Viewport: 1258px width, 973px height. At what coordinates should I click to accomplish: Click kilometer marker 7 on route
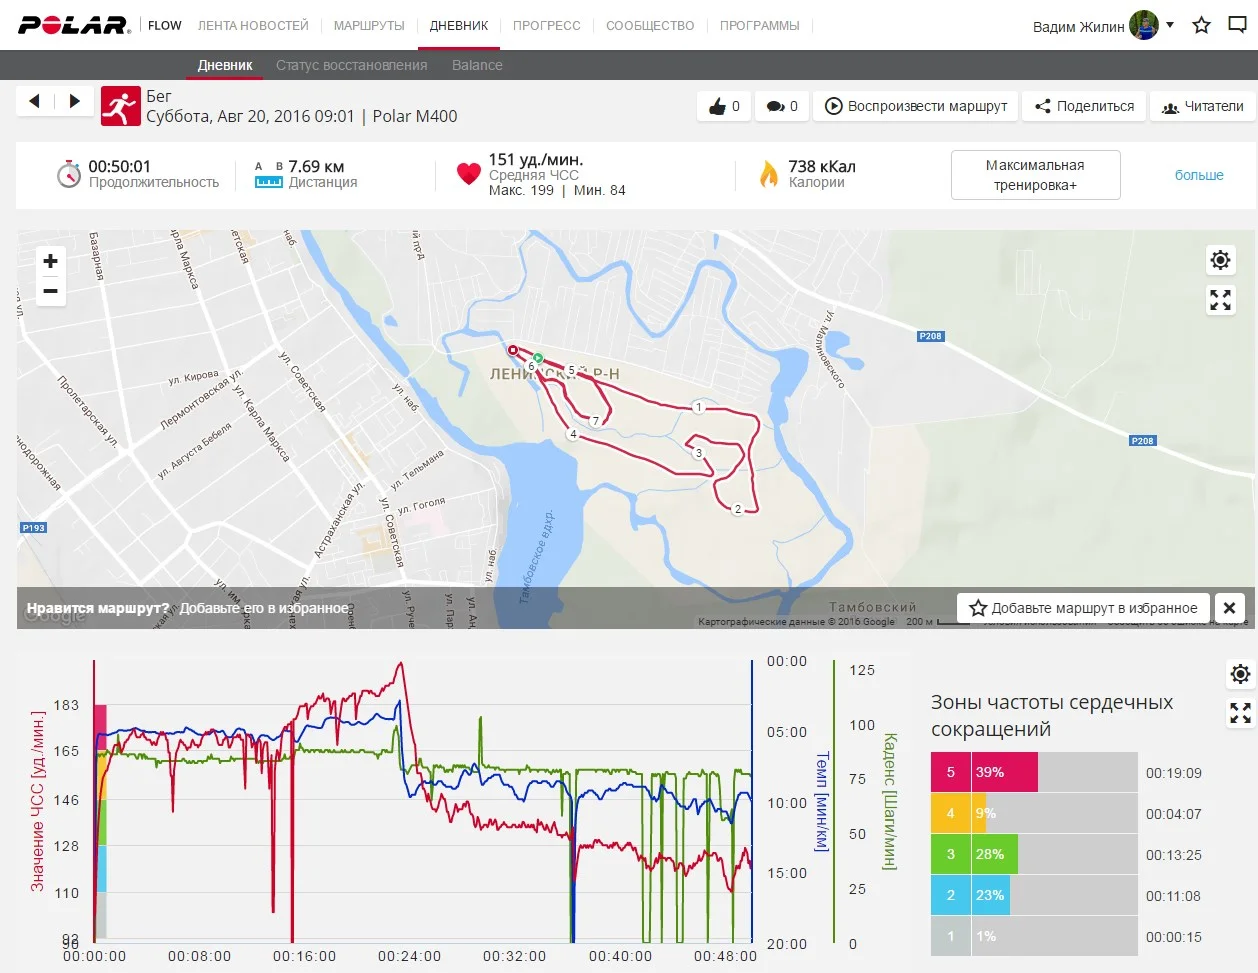[595, 421]
